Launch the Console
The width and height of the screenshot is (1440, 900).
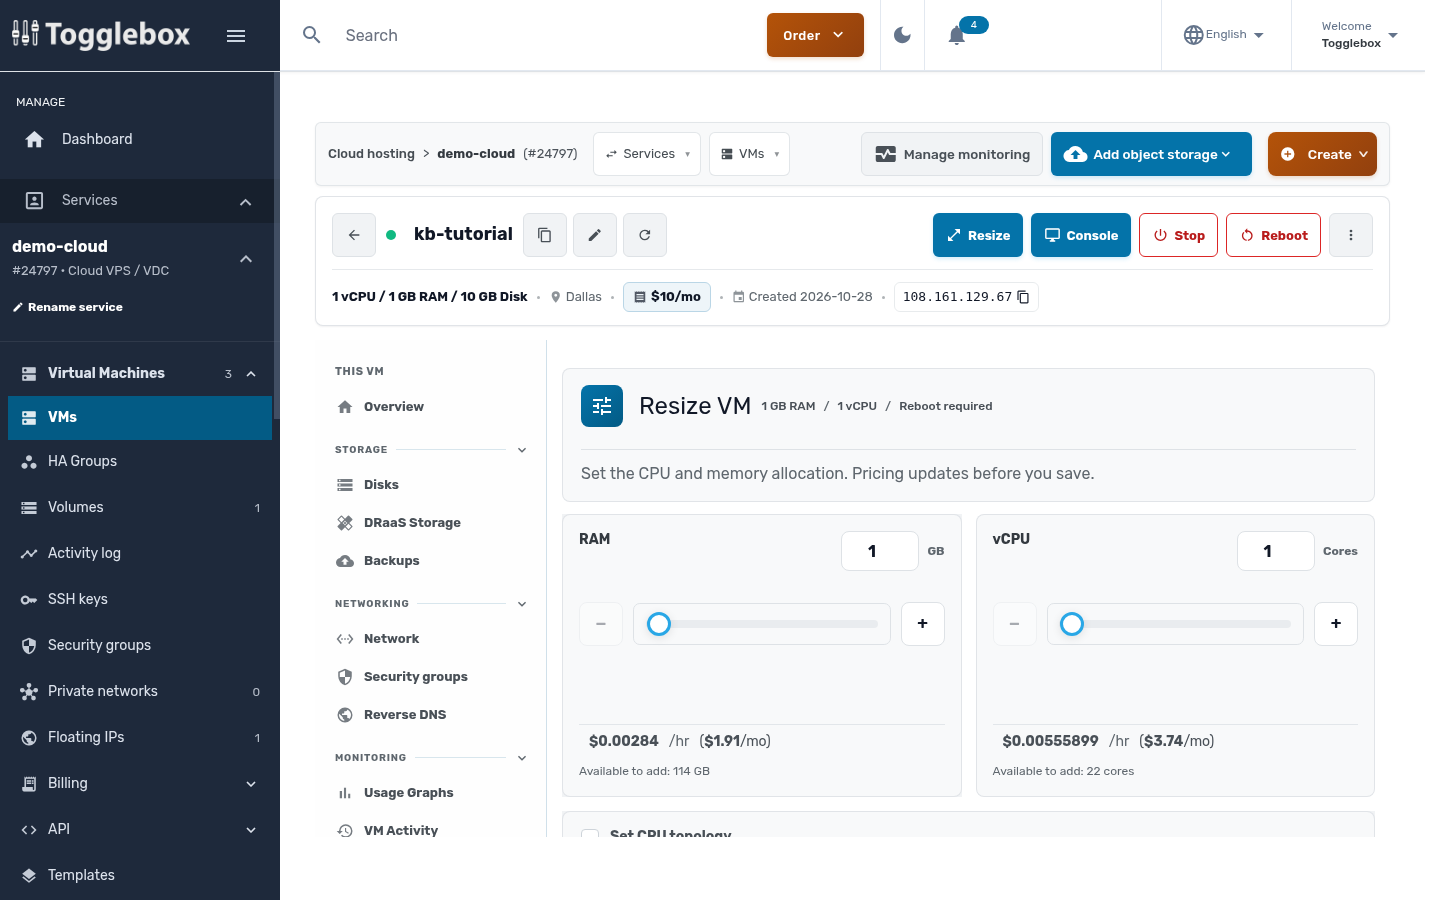tap(1081, 235)
